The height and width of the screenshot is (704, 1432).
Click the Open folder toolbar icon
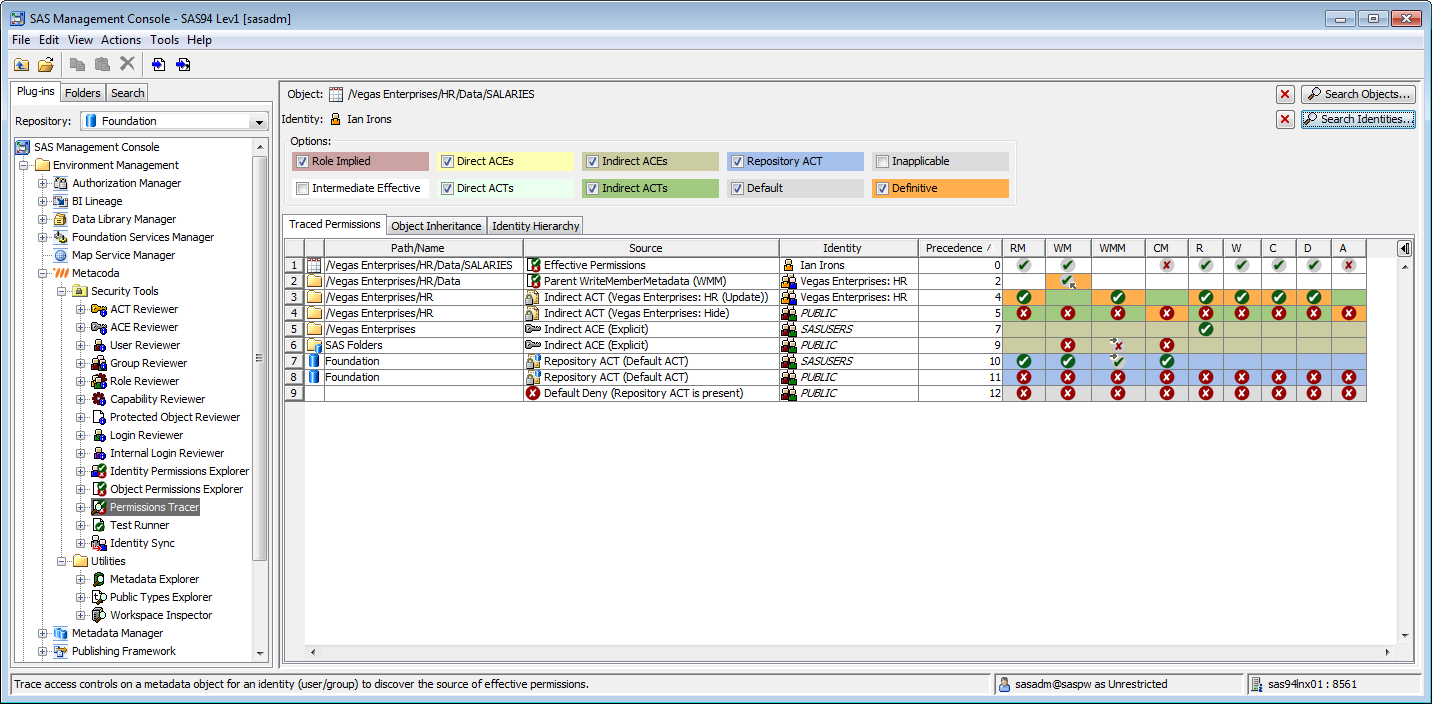point(45,64)
